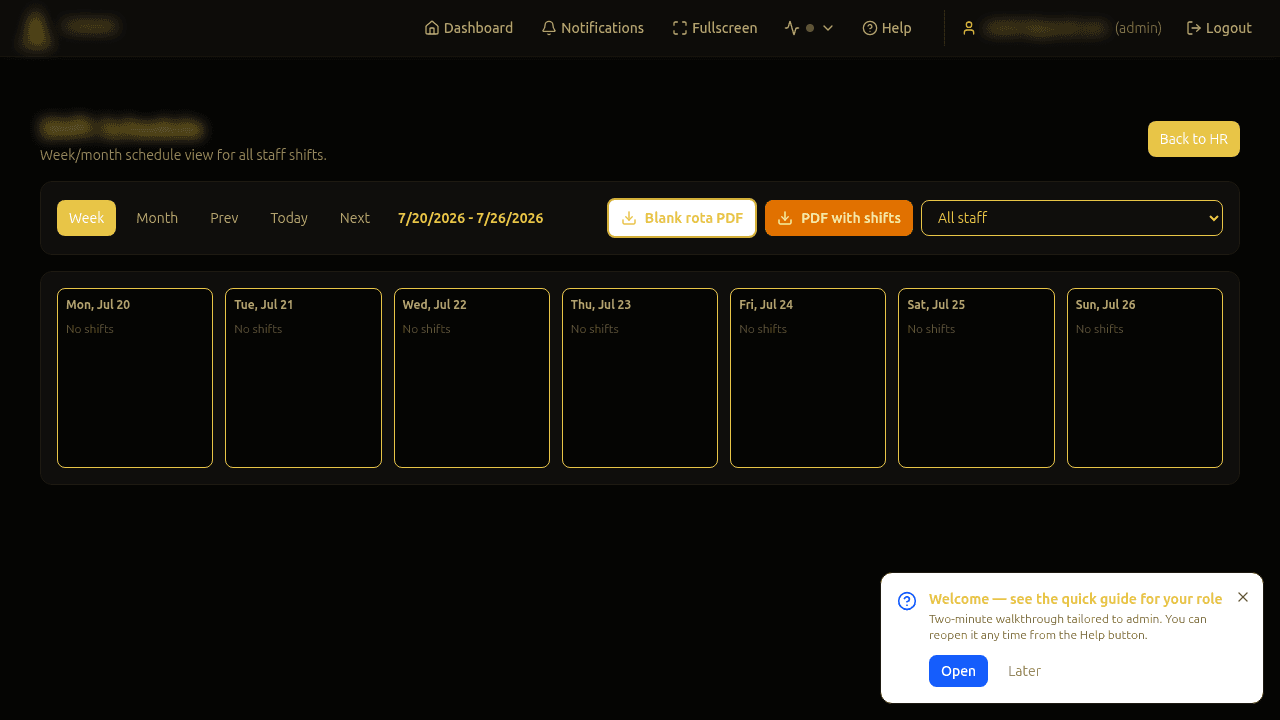This screenshot has width=1280, height=720.
Task: Switch to Month view
Action: tap(157, 218)
